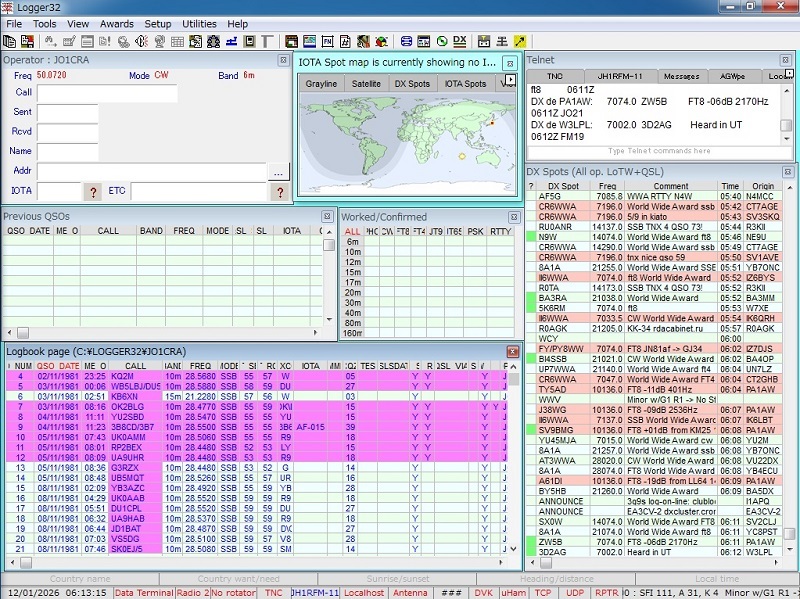Click the DX icon in the toolbar
This screenshot has height=599, width=800.
460,41
